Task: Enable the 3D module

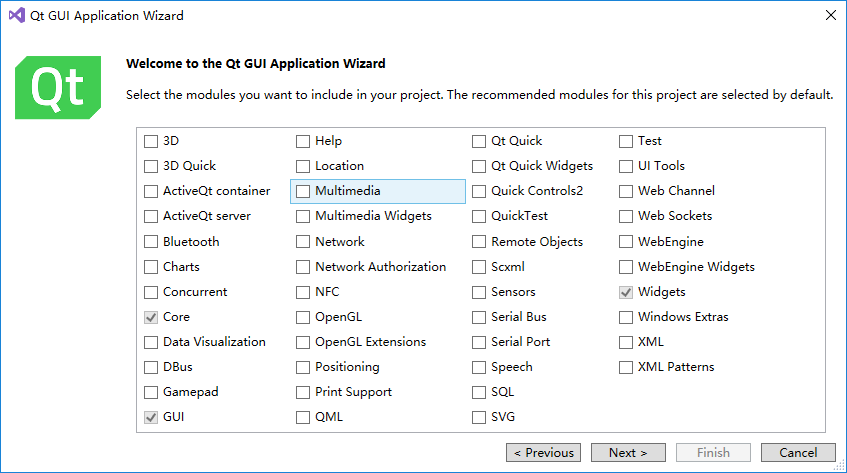Action: 151,141
